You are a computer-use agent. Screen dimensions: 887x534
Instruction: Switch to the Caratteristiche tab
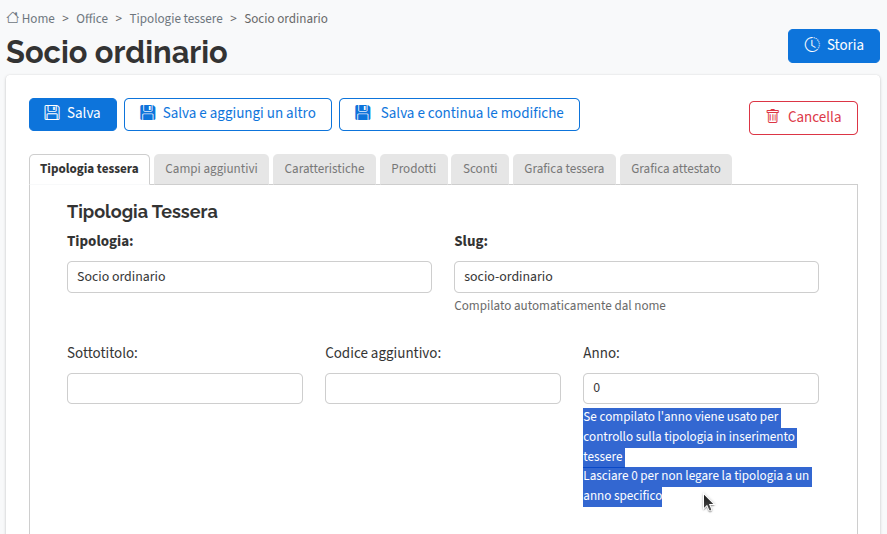coord(324,169)
